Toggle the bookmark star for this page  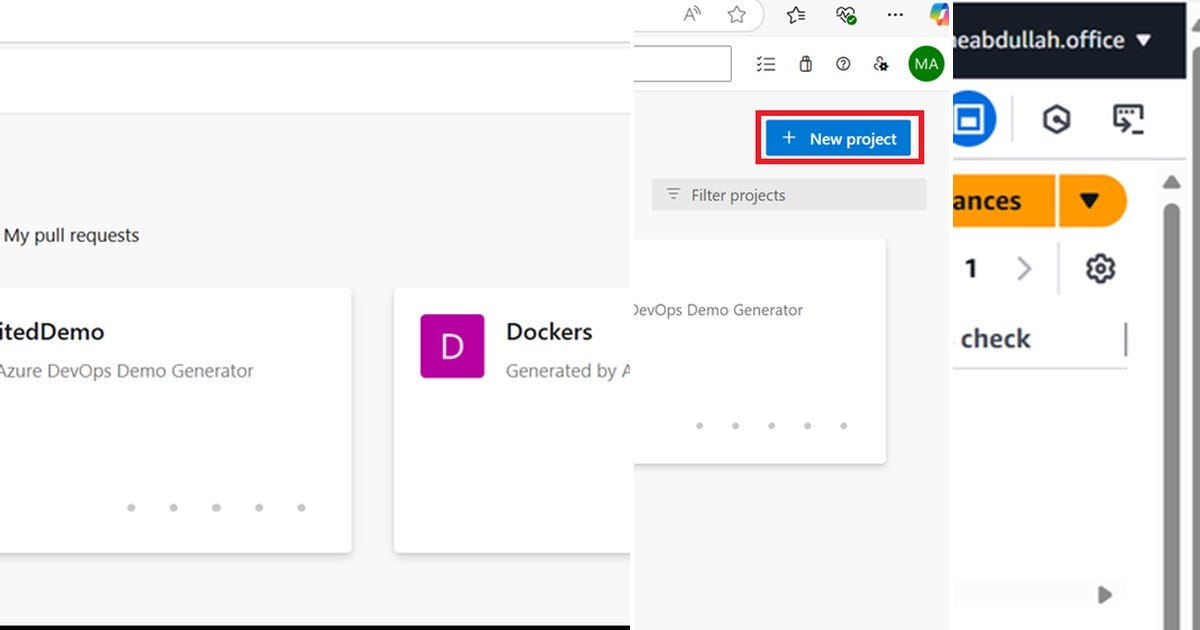(737, 15)
